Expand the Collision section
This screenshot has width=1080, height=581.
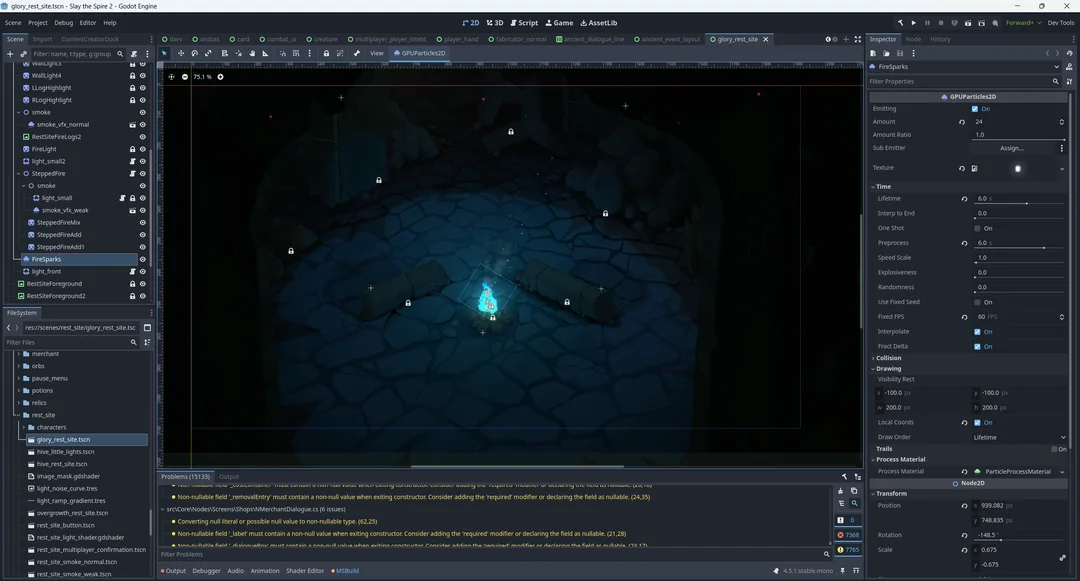[888, 358]
